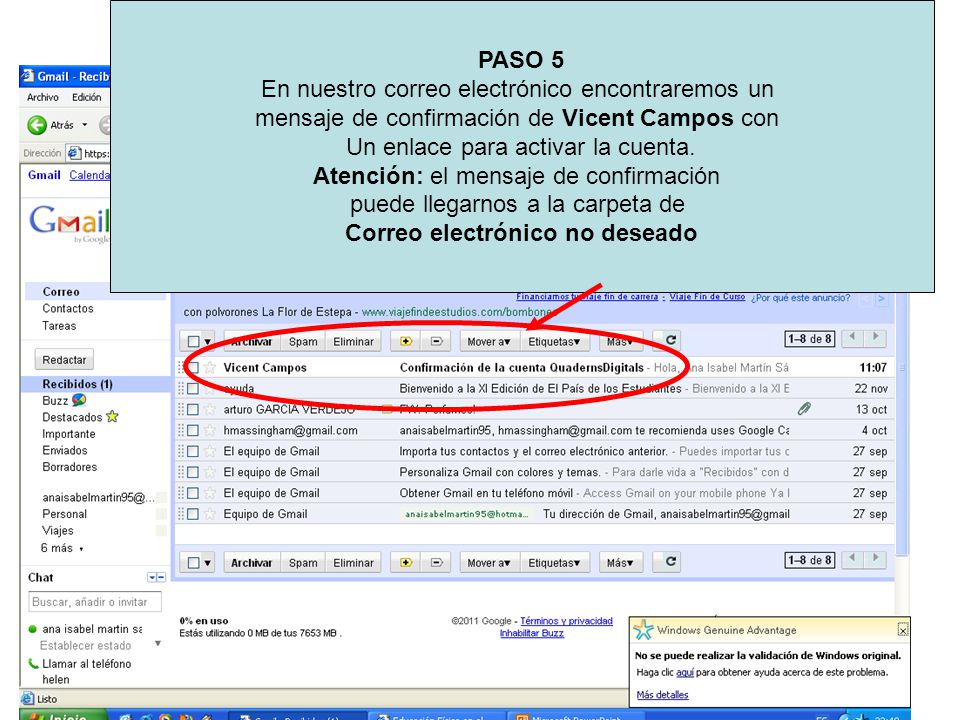Screen dimensions: 960x720
Task: Open the Recibidos (1) folder
Action: coord(77,384)
